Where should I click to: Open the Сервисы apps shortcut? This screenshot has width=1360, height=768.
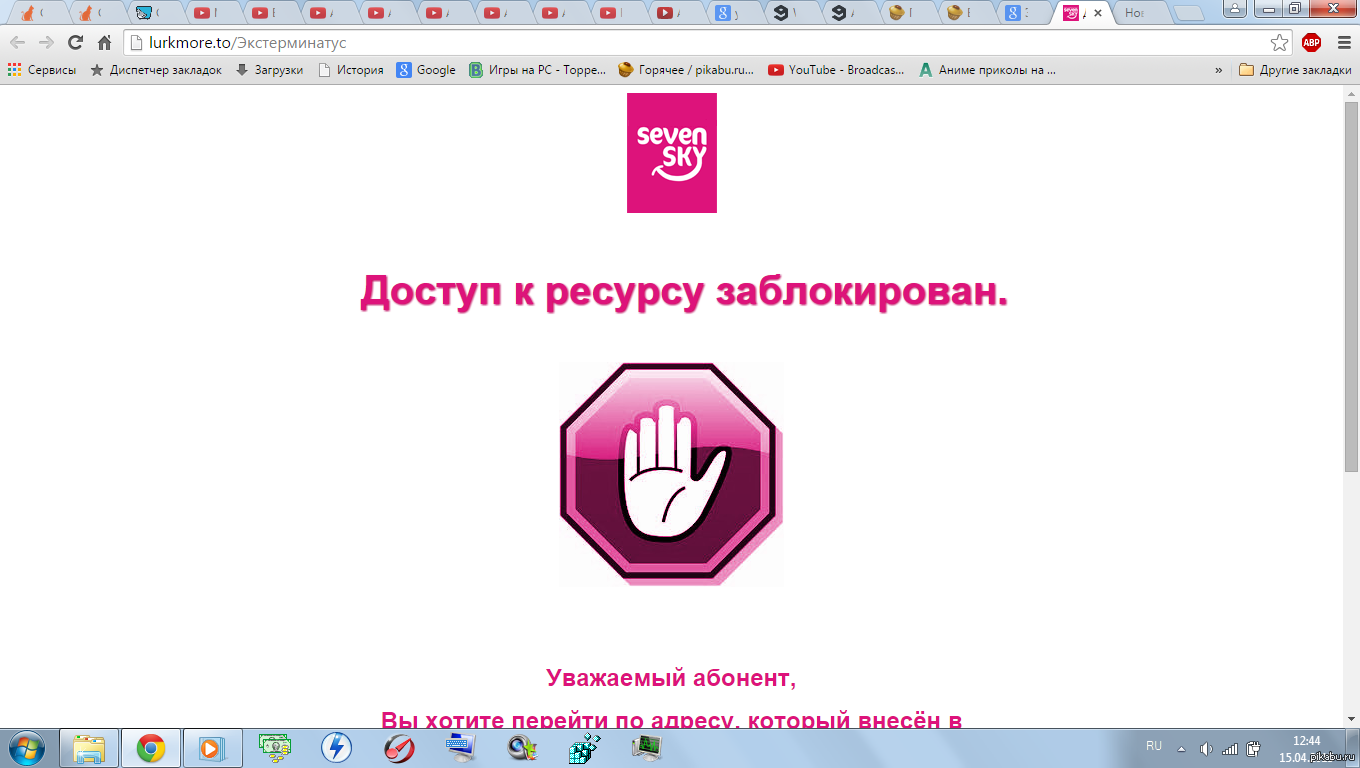42,70
